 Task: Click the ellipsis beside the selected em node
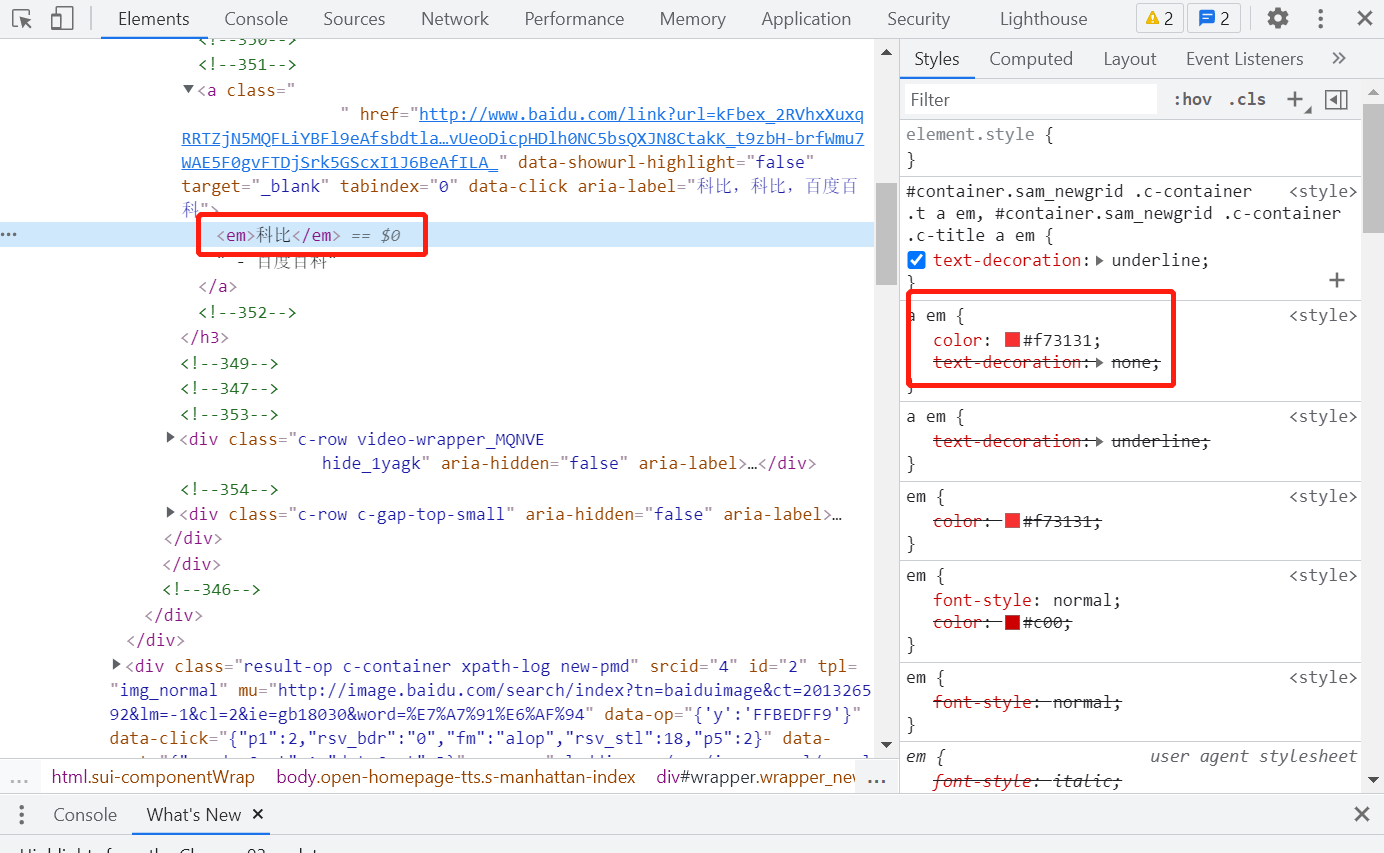click(10, 235)
